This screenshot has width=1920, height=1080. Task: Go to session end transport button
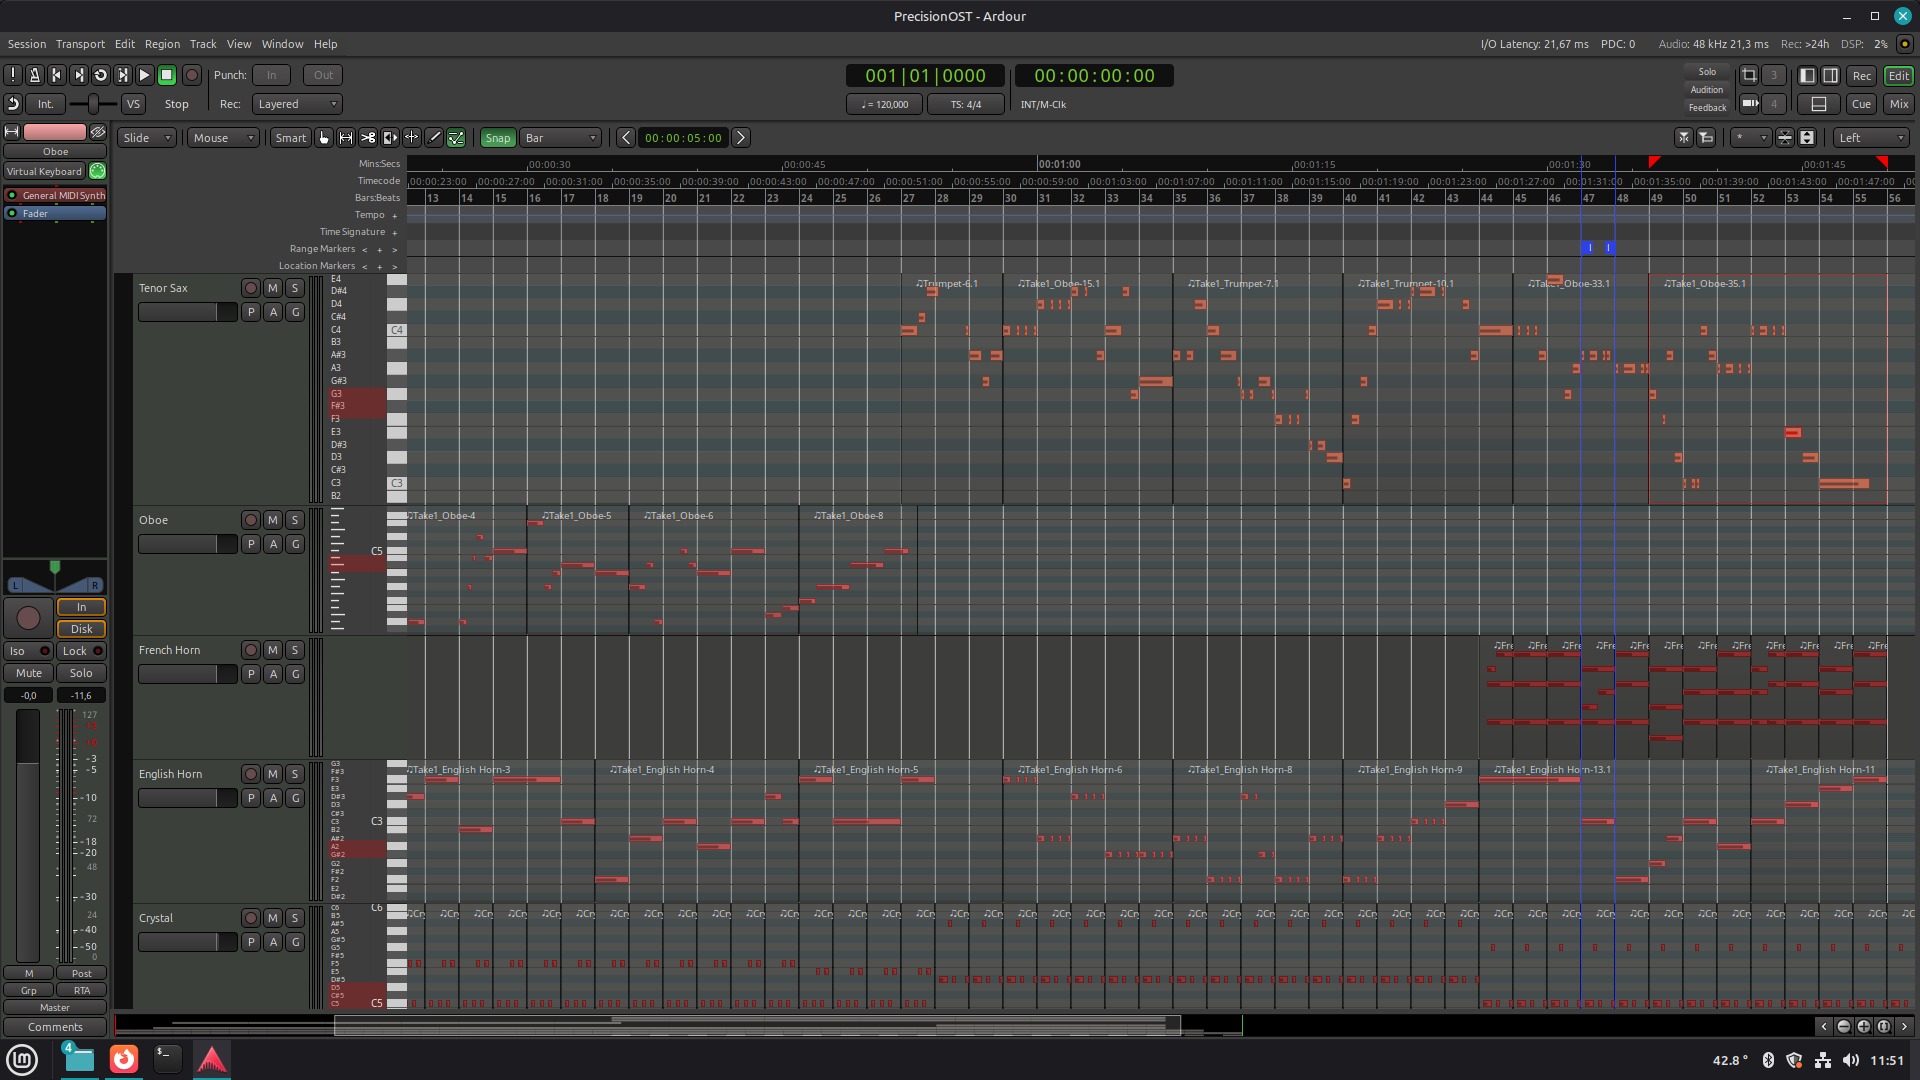tap(79, 75)
